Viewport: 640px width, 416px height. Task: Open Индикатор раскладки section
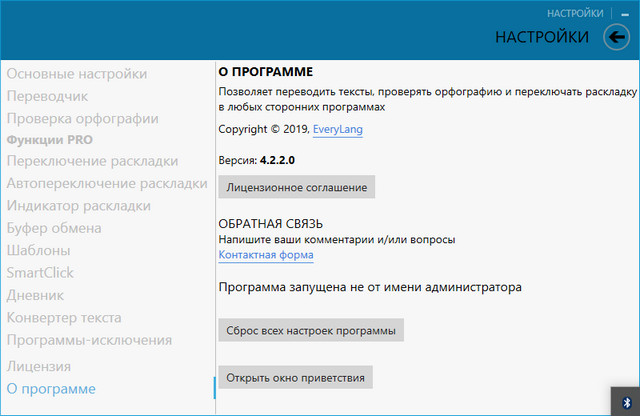79,206
